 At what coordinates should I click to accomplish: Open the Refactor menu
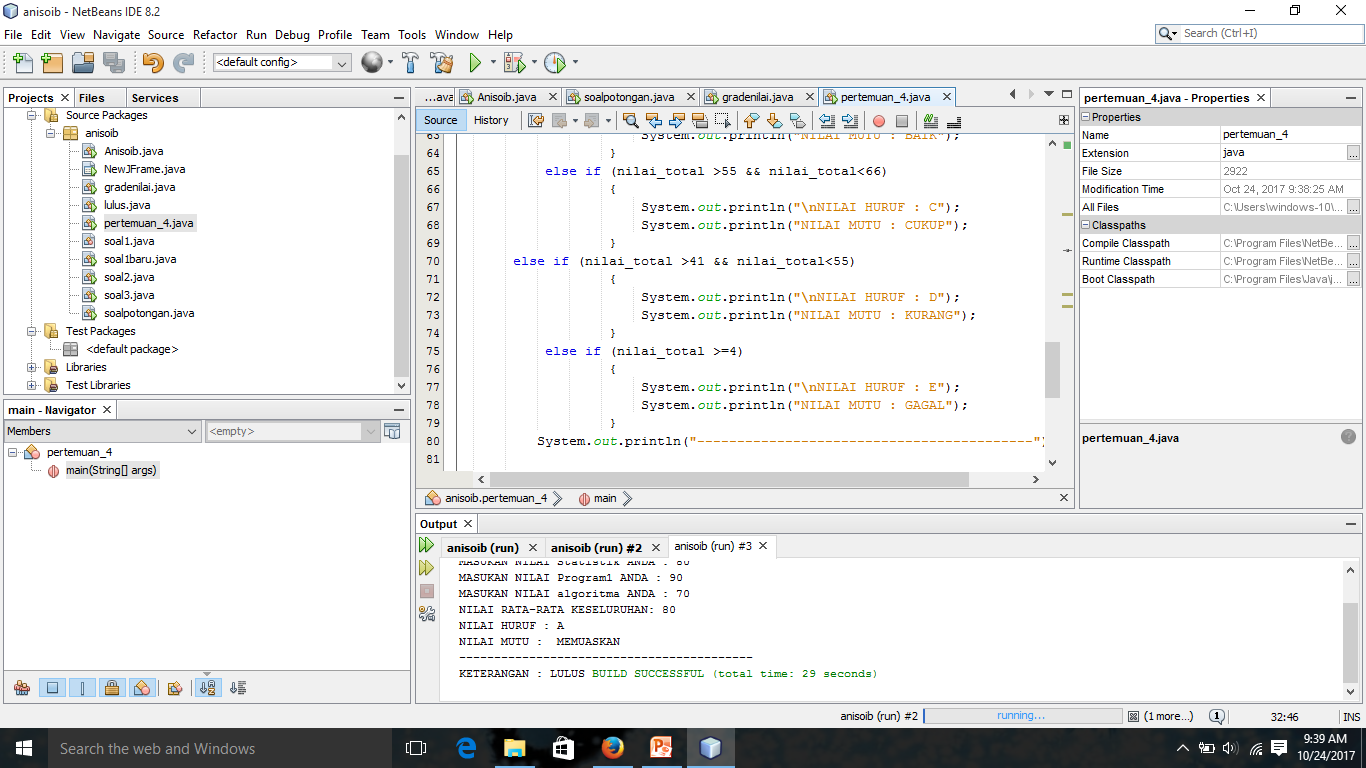[x=215, y=34]
